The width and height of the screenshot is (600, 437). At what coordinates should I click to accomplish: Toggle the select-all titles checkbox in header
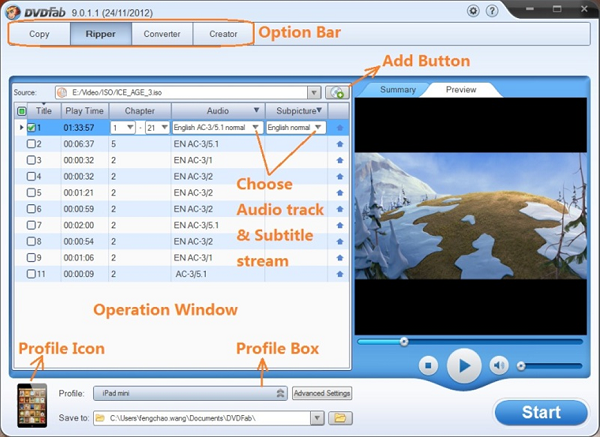tap(22, 111)
